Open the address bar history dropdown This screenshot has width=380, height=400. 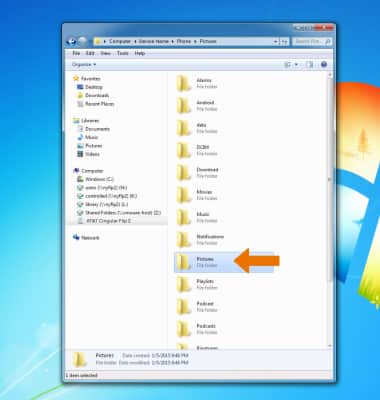pos(276,42)
